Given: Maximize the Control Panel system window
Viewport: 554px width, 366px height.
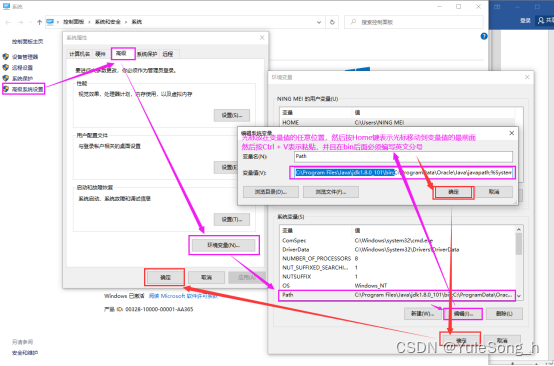Looking at the screenshot, I should tap(458, 7).
